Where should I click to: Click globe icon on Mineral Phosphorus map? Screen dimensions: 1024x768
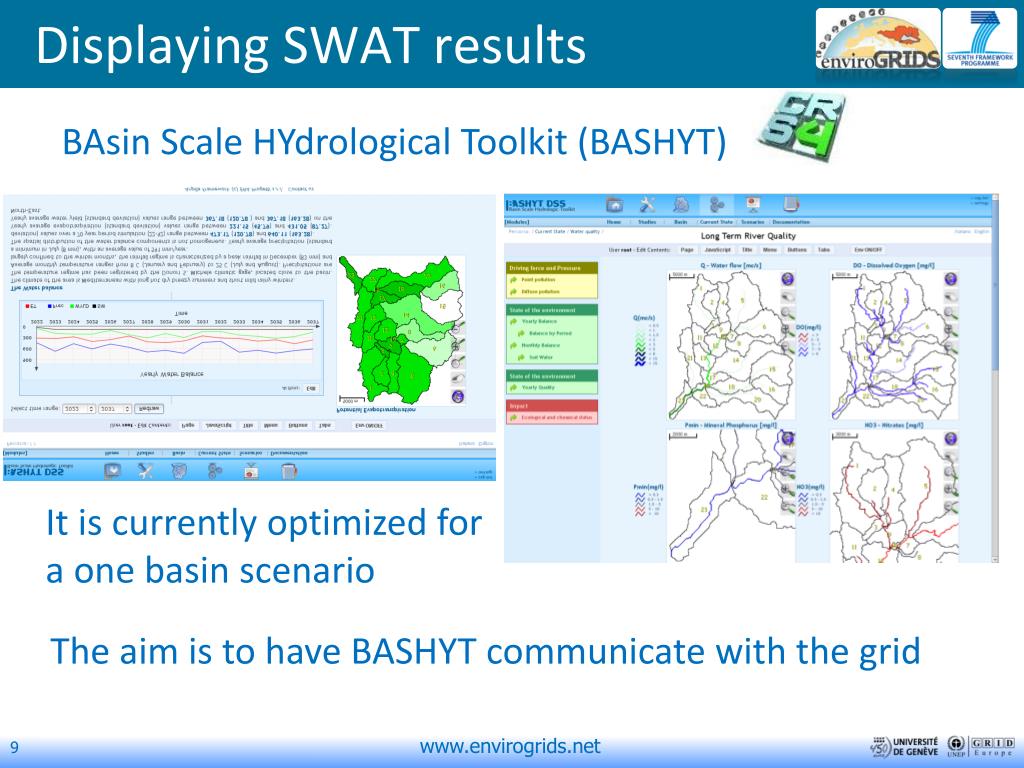(788, 438)
